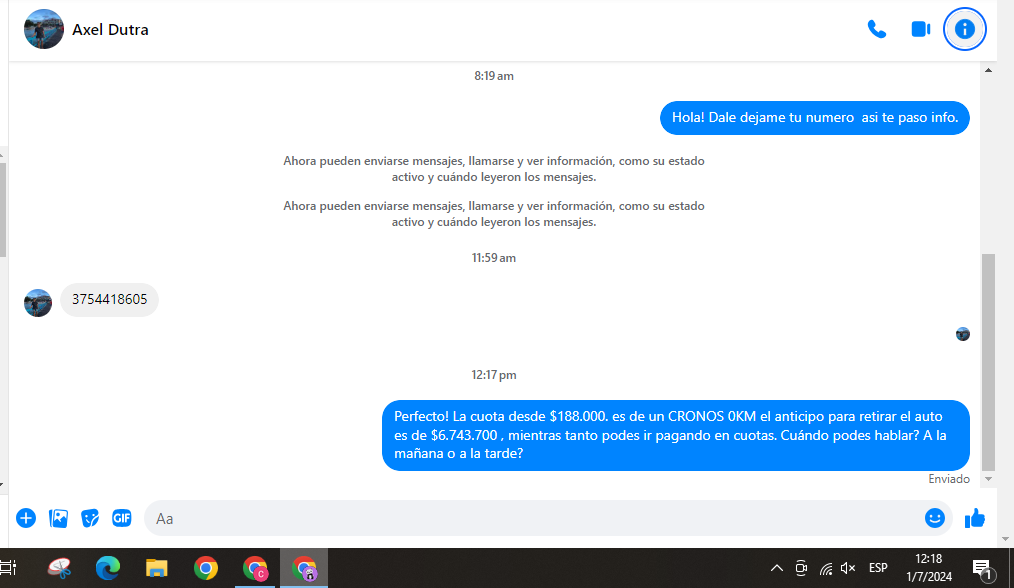1014x588 pixels.
Task: Open Microsoft Edge from the taskbar
Action: pos(107,569)
